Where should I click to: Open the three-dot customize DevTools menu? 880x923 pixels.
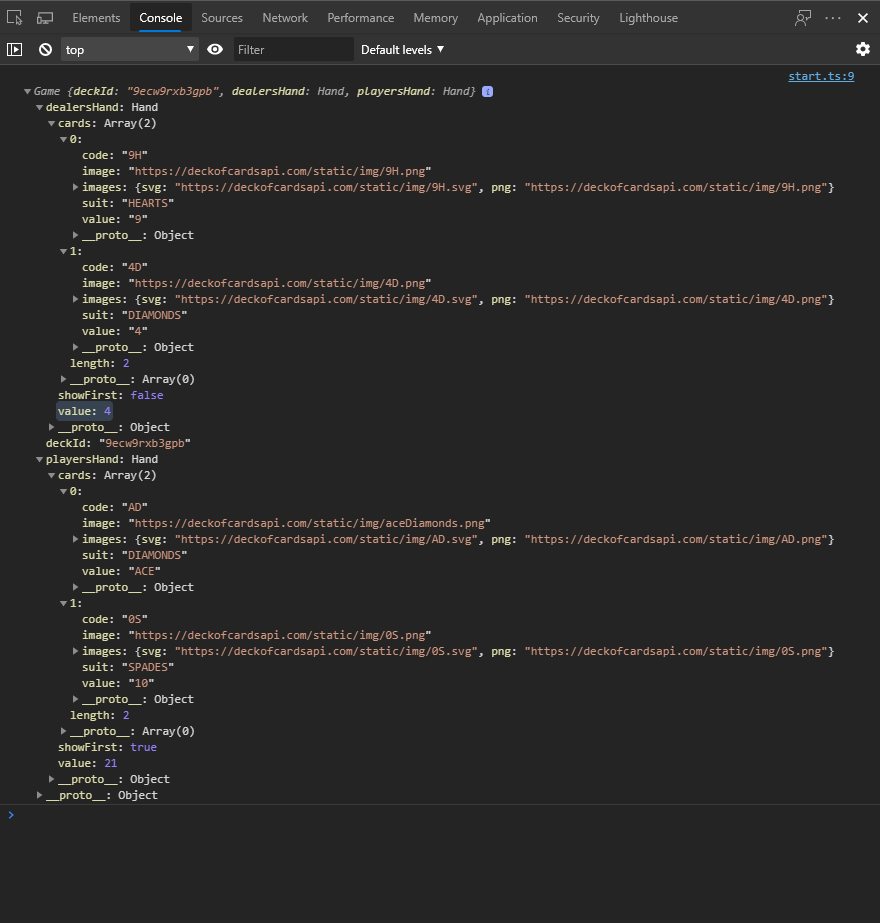833,17
